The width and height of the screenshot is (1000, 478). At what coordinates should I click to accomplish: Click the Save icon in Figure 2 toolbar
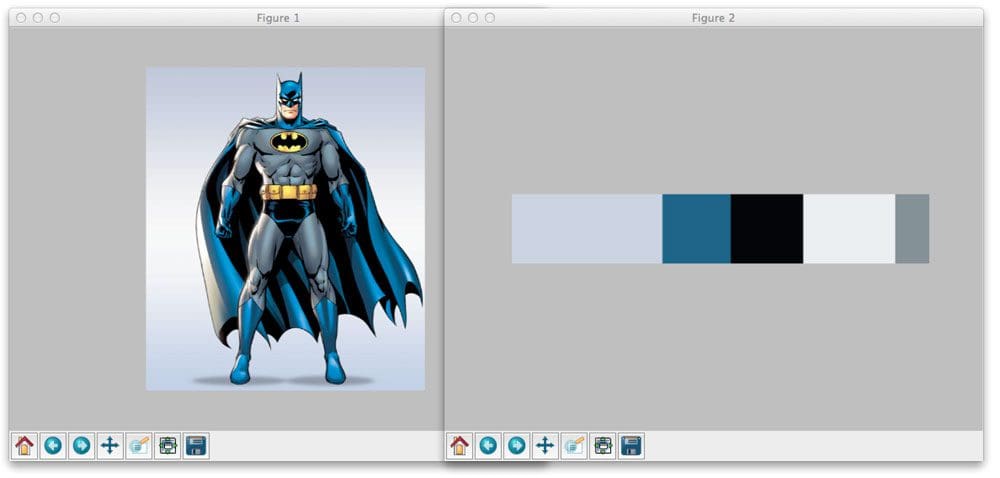pyautogui.click(x=631, y=446)
